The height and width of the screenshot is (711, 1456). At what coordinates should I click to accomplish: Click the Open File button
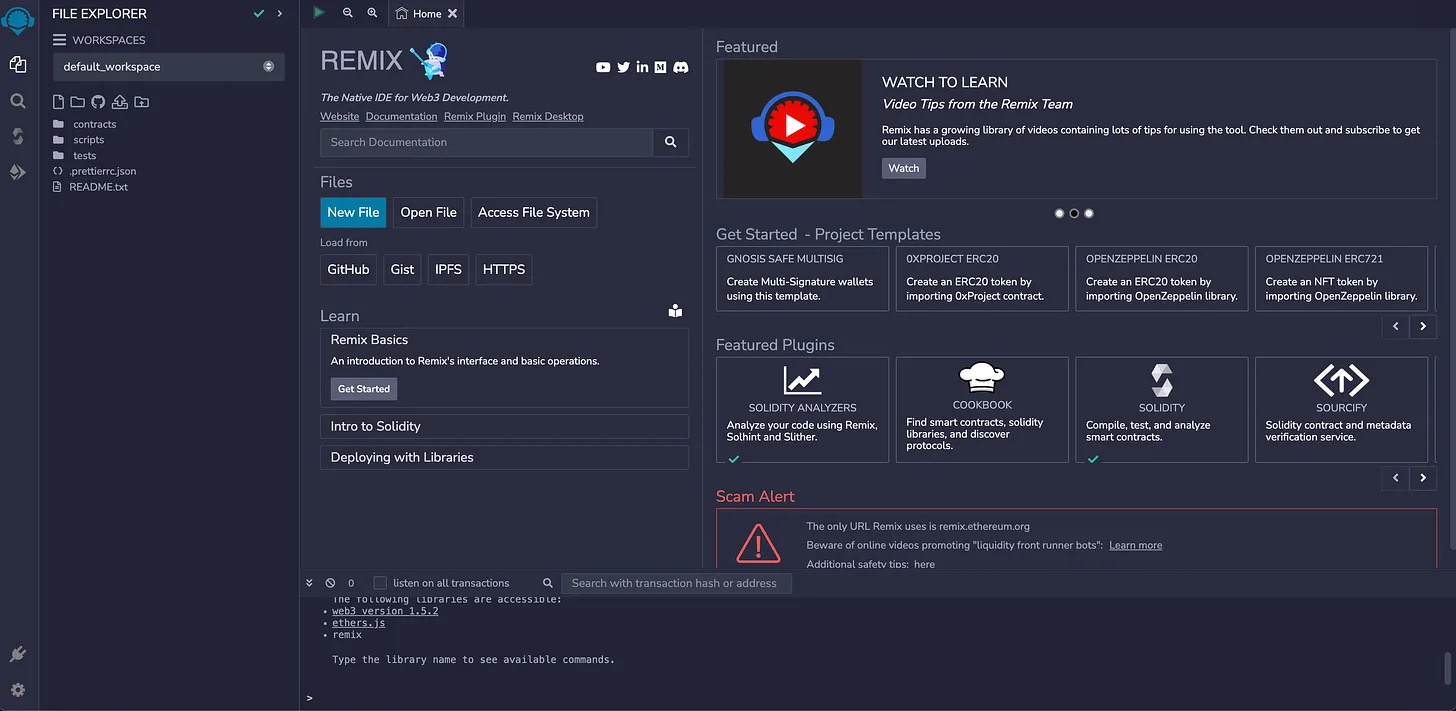(x=428, y=212)
